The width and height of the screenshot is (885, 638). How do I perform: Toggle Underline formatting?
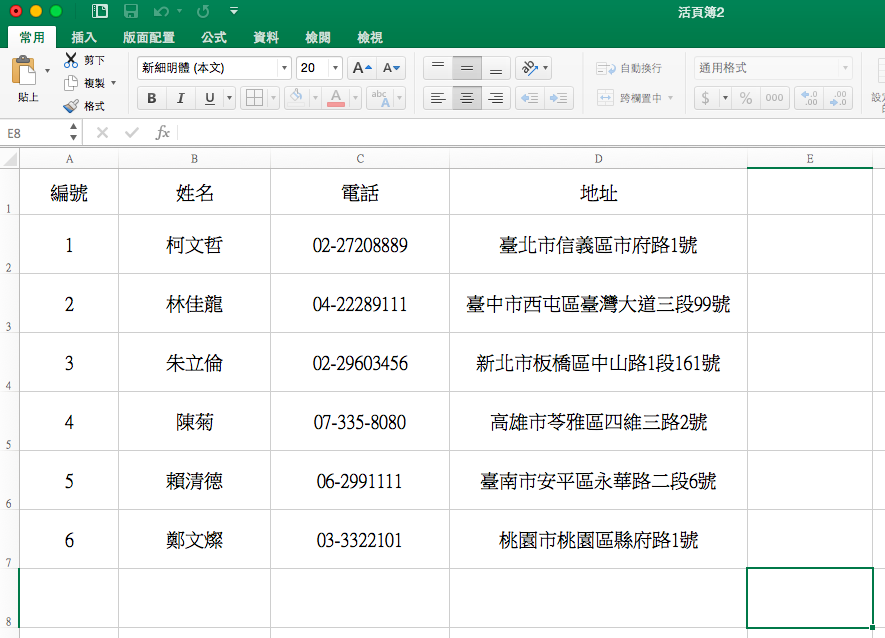tap(210, 98)
